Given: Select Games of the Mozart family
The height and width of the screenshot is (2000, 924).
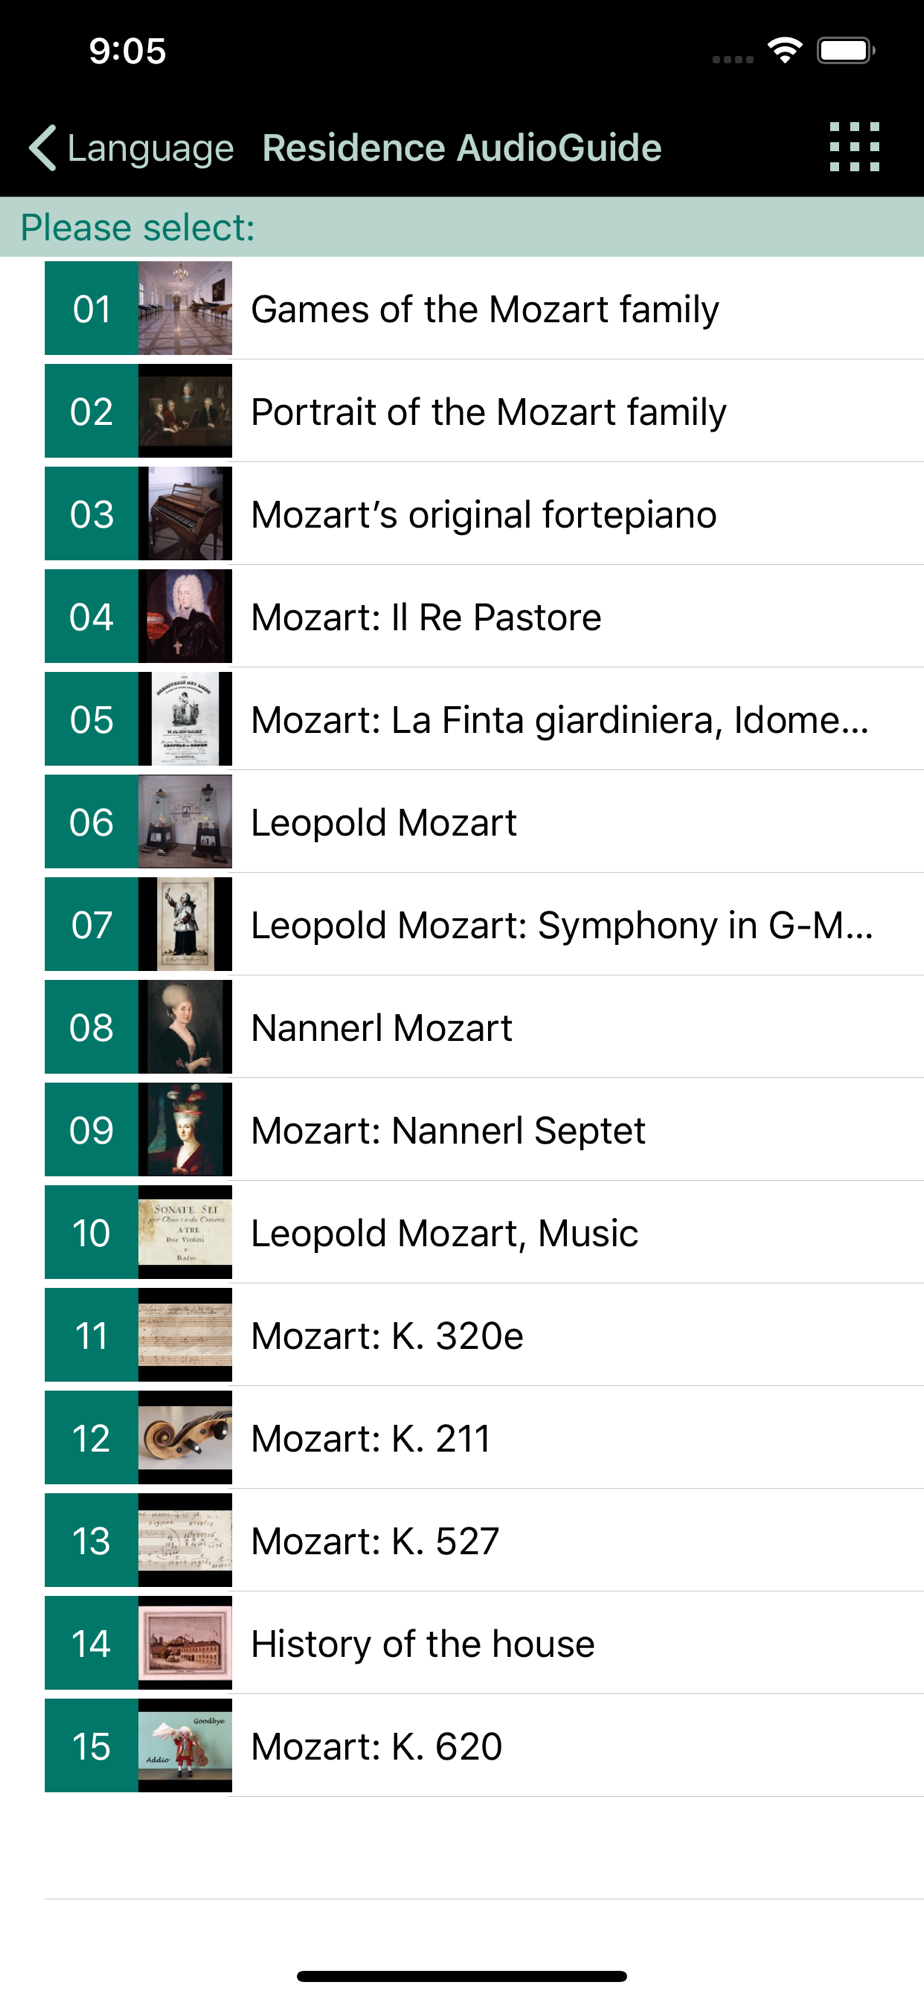Looking at the screenshot, I should pos(484,309).
